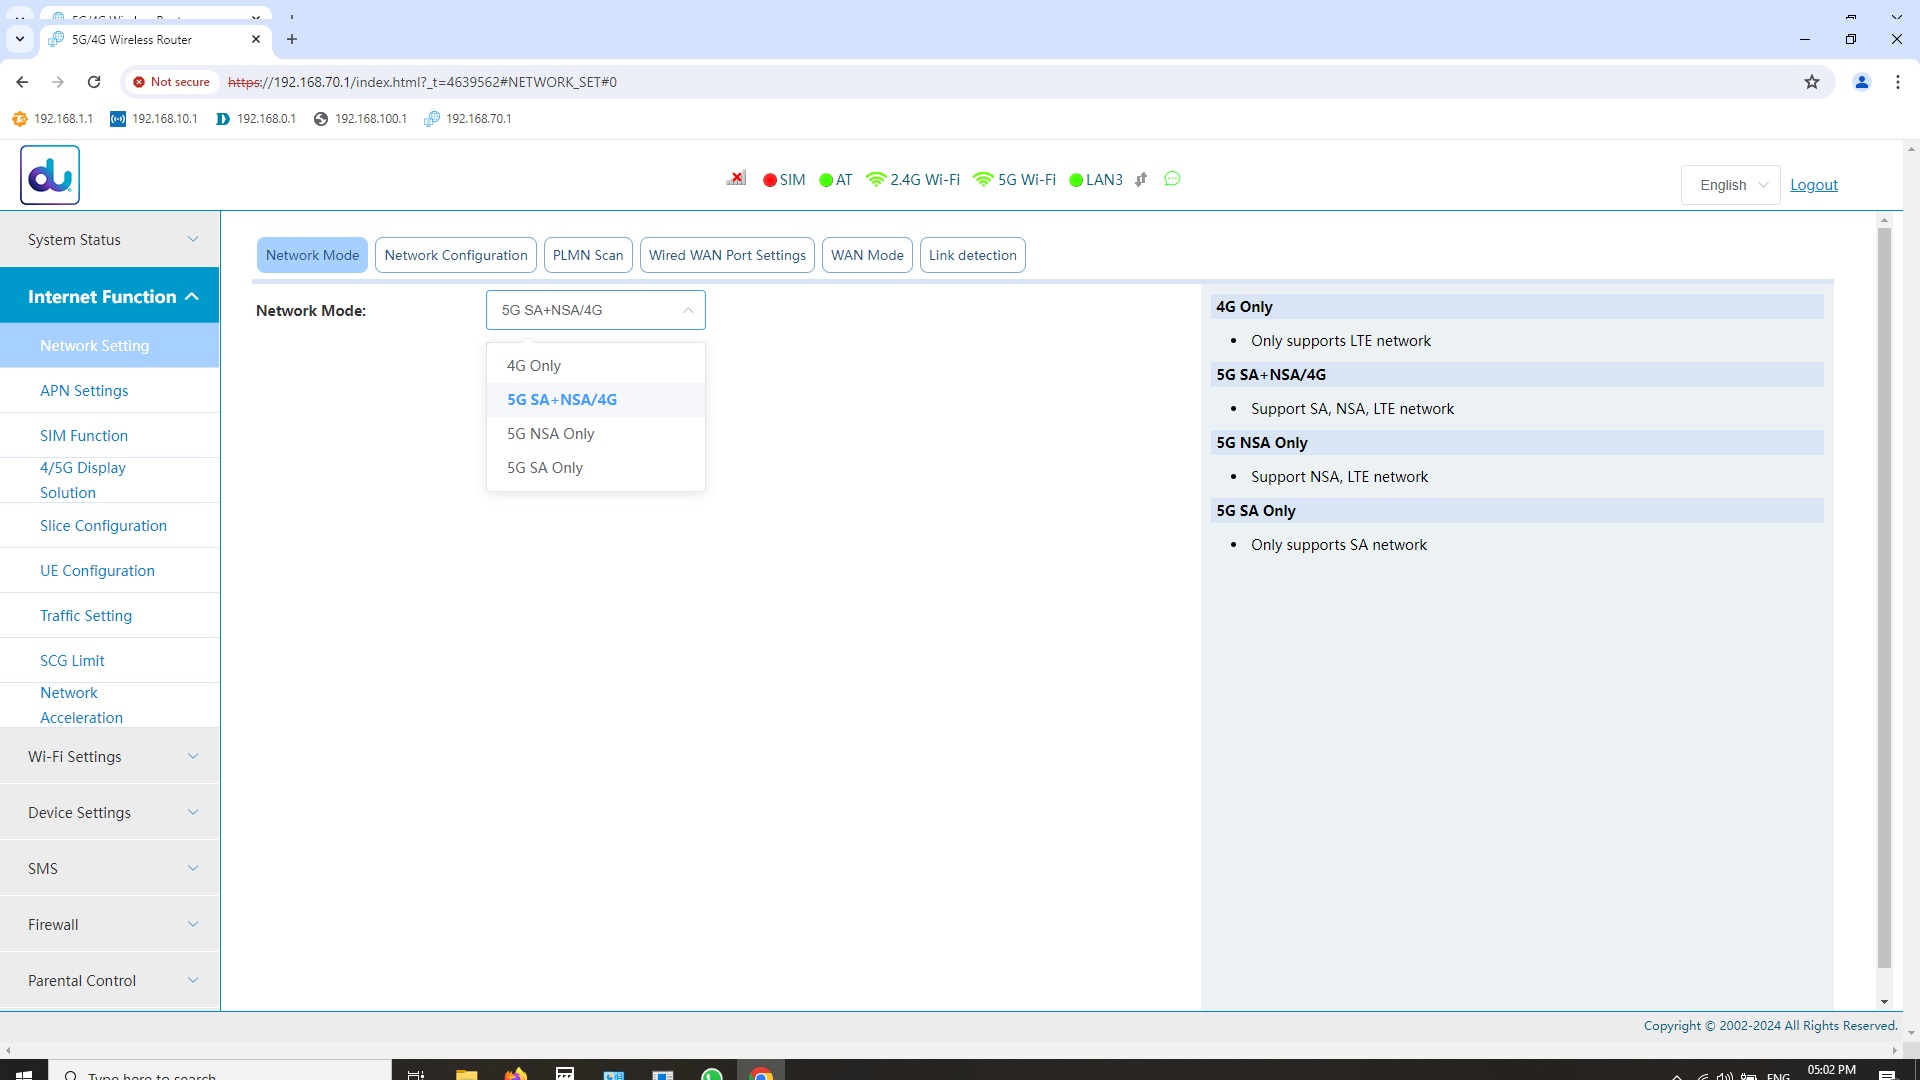Click the main page vertical scrollbar

click(1884, 600)
